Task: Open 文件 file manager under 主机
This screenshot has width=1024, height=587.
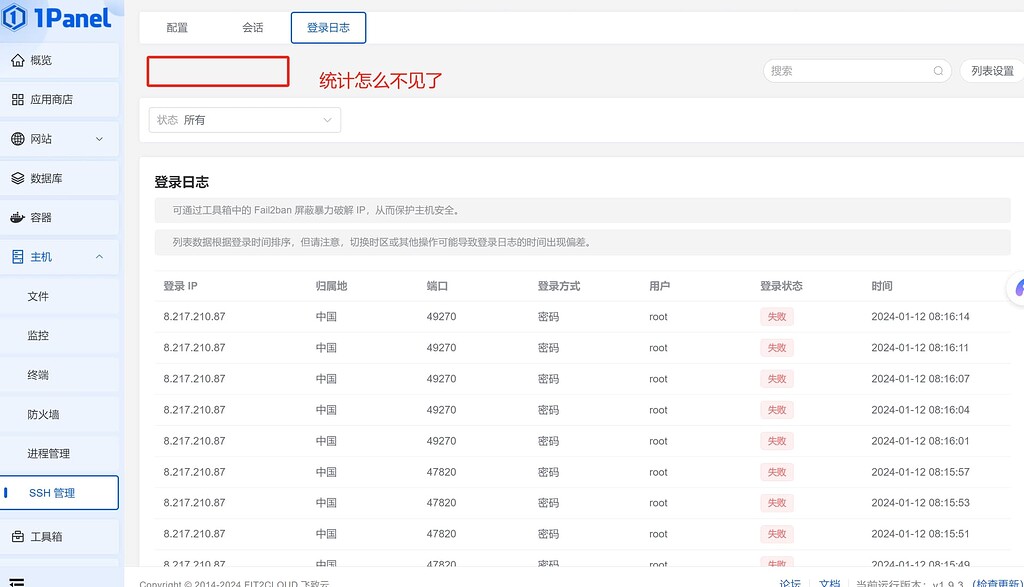Action: point(41,296)
